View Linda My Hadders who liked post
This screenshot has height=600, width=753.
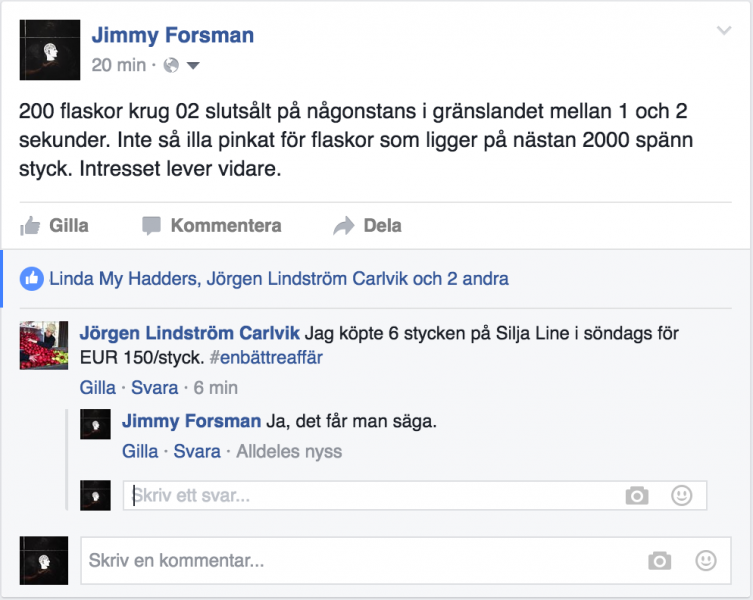coord(123,278)
